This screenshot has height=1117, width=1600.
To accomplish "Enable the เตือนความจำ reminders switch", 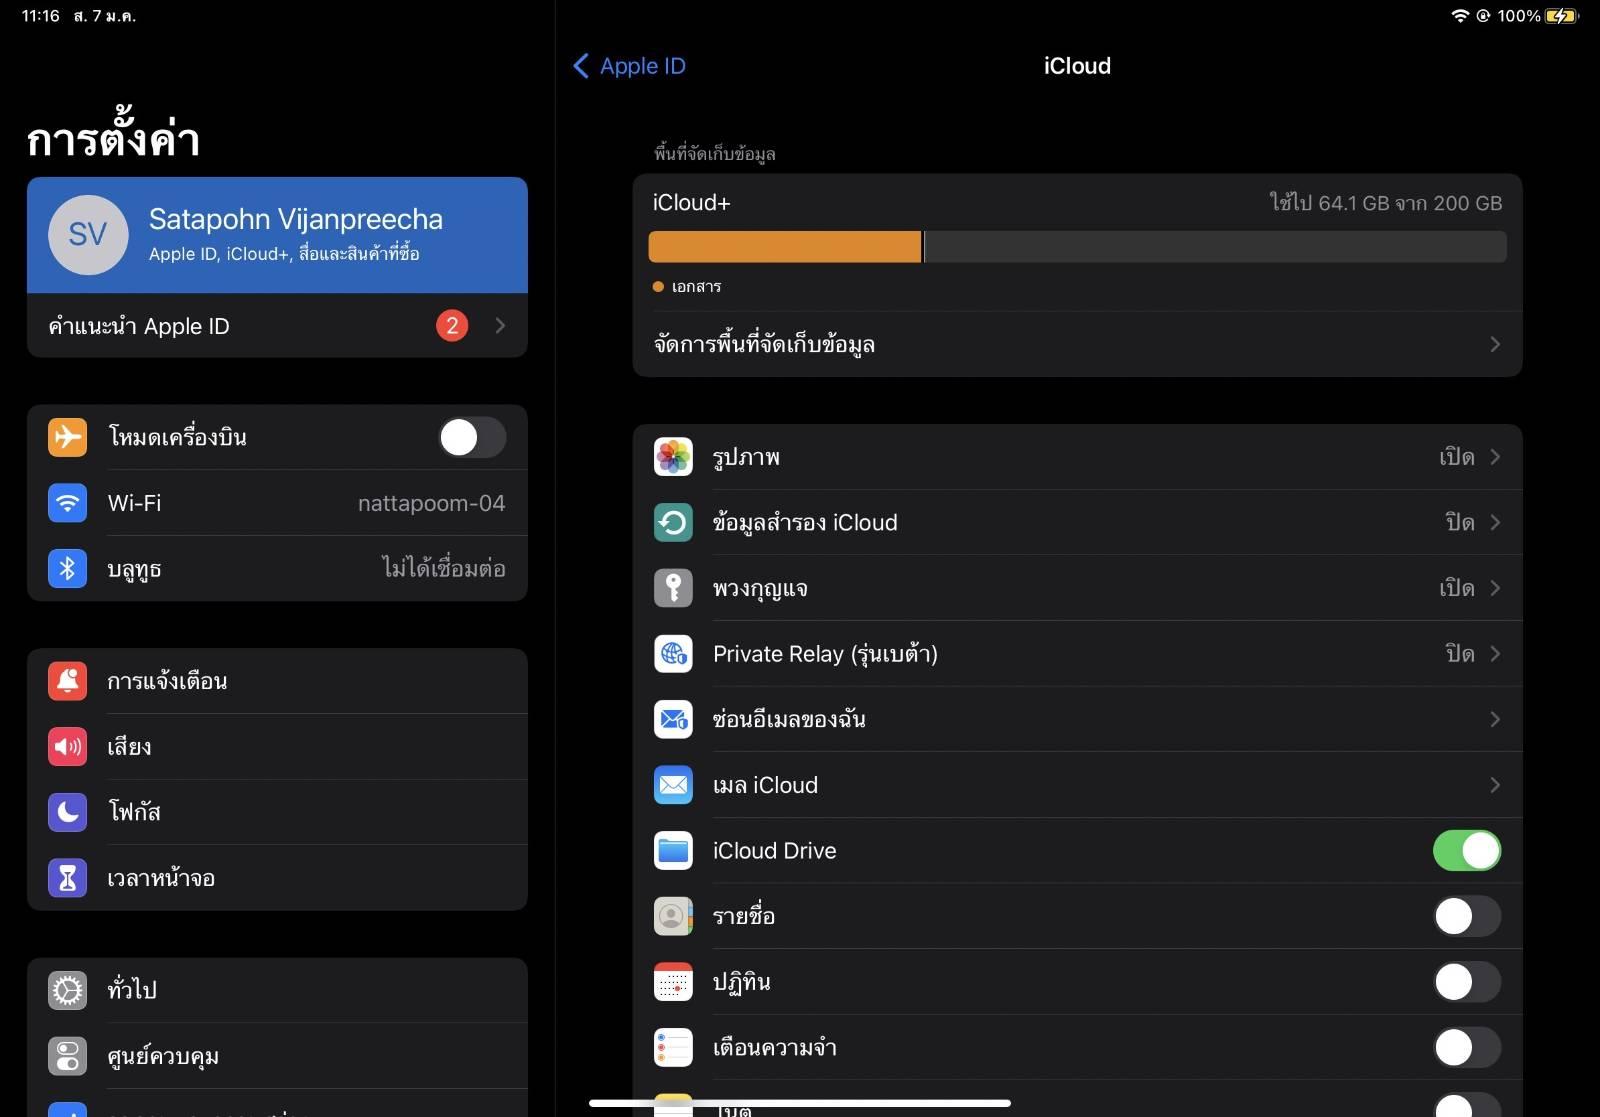I will coord(1467,1048).
